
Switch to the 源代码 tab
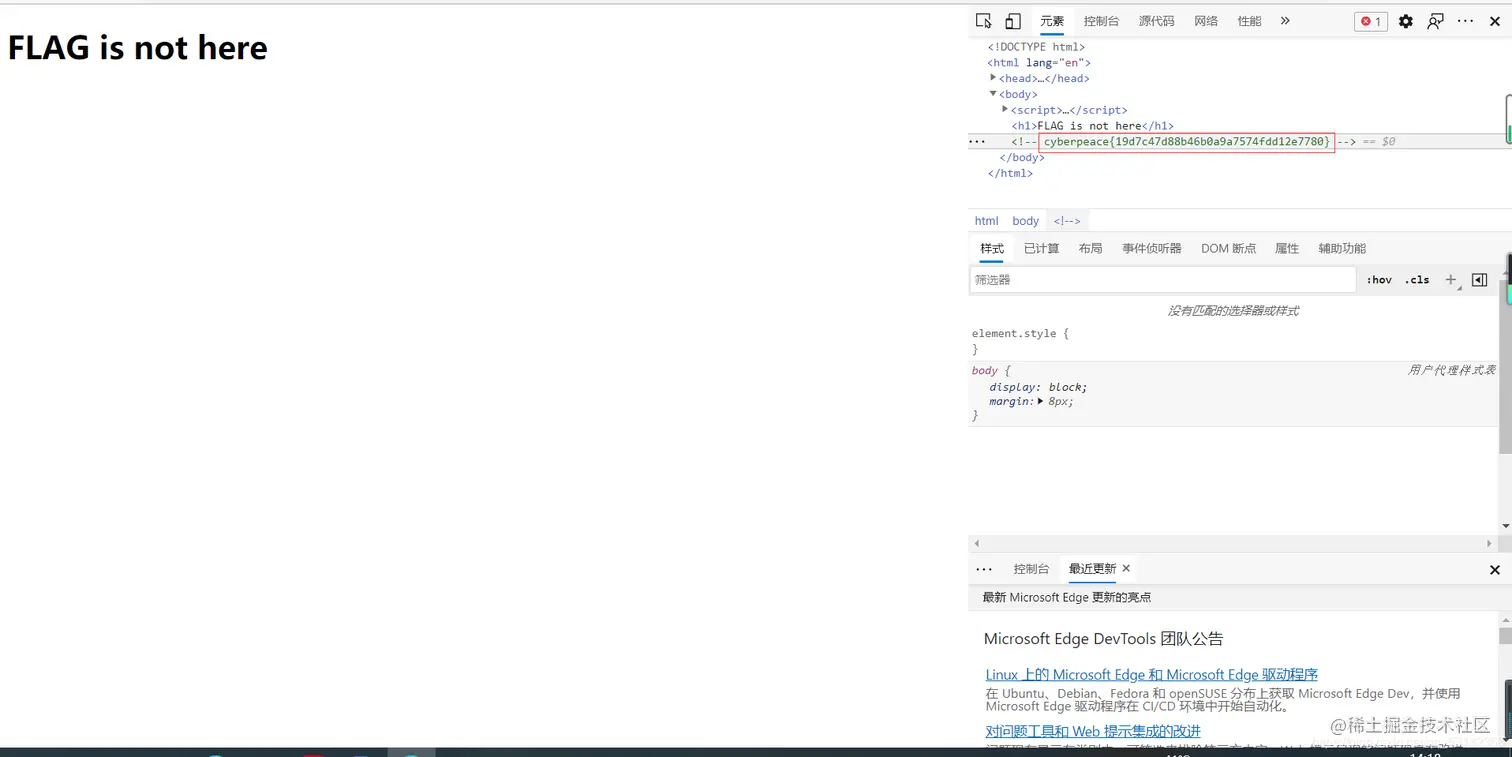(1156, 21)
